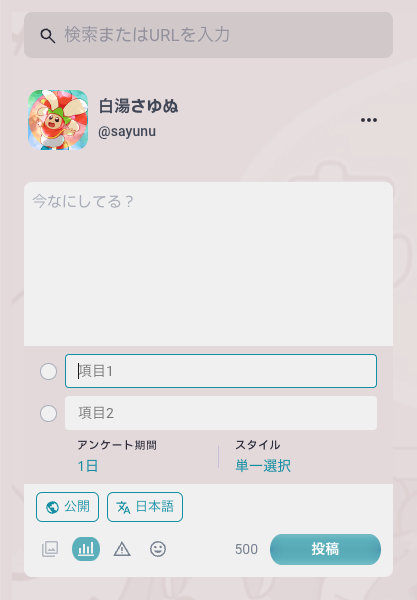Open the 白湯さゆぬ display name link
Screen dimensions: 417x600
138,106
